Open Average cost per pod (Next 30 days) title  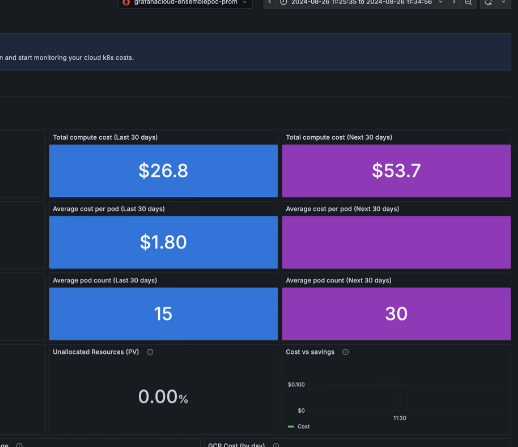click(x=342, y=209)
